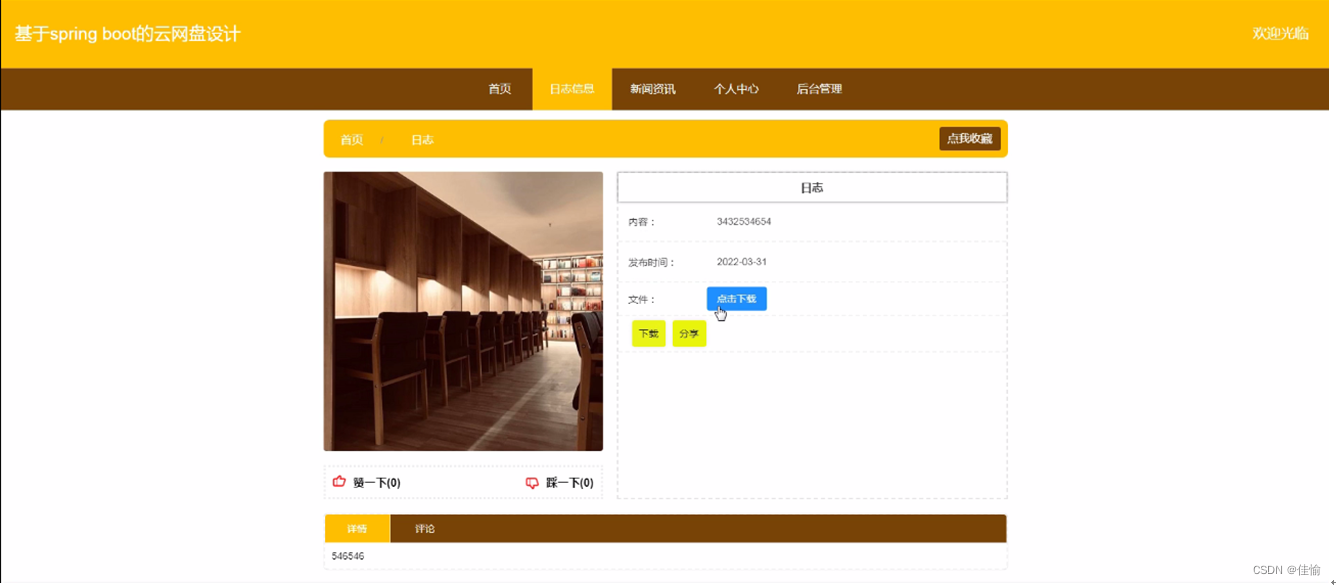Screen dimensions: 1336x585
Task: Open 个人中心 in the navigation bar
Action: click(736, 89)
